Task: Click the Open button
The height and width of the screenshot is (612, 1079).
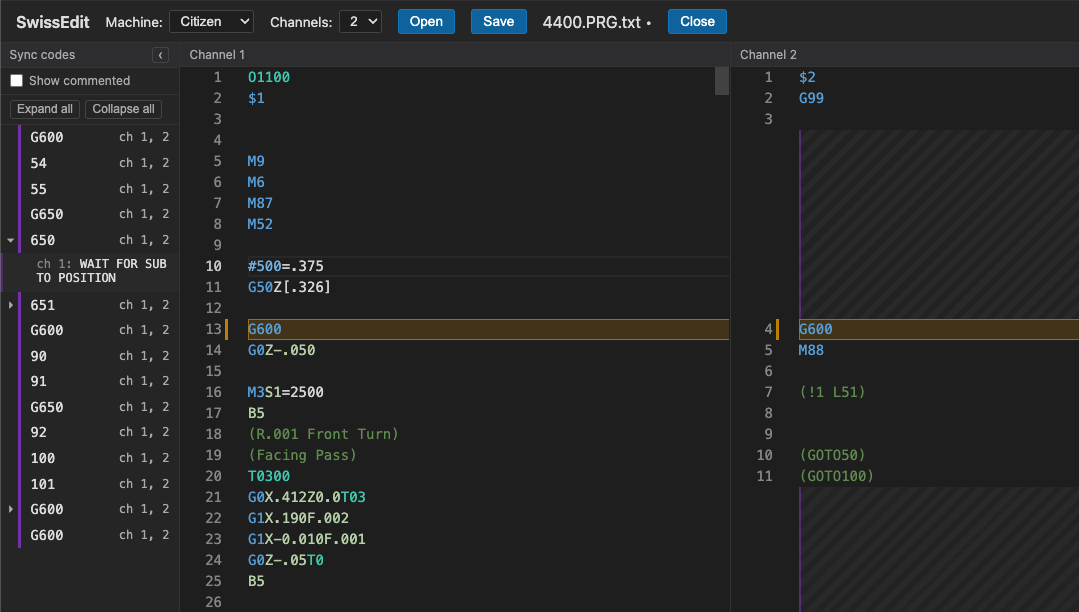Action: (426, 21)
